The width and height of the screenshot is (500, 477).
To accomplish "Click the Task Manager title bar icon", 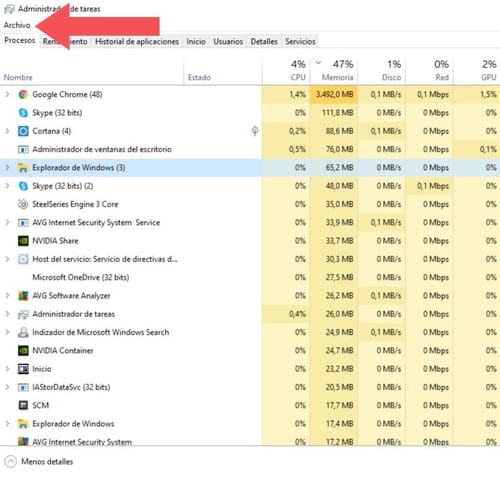I will 9,9.
